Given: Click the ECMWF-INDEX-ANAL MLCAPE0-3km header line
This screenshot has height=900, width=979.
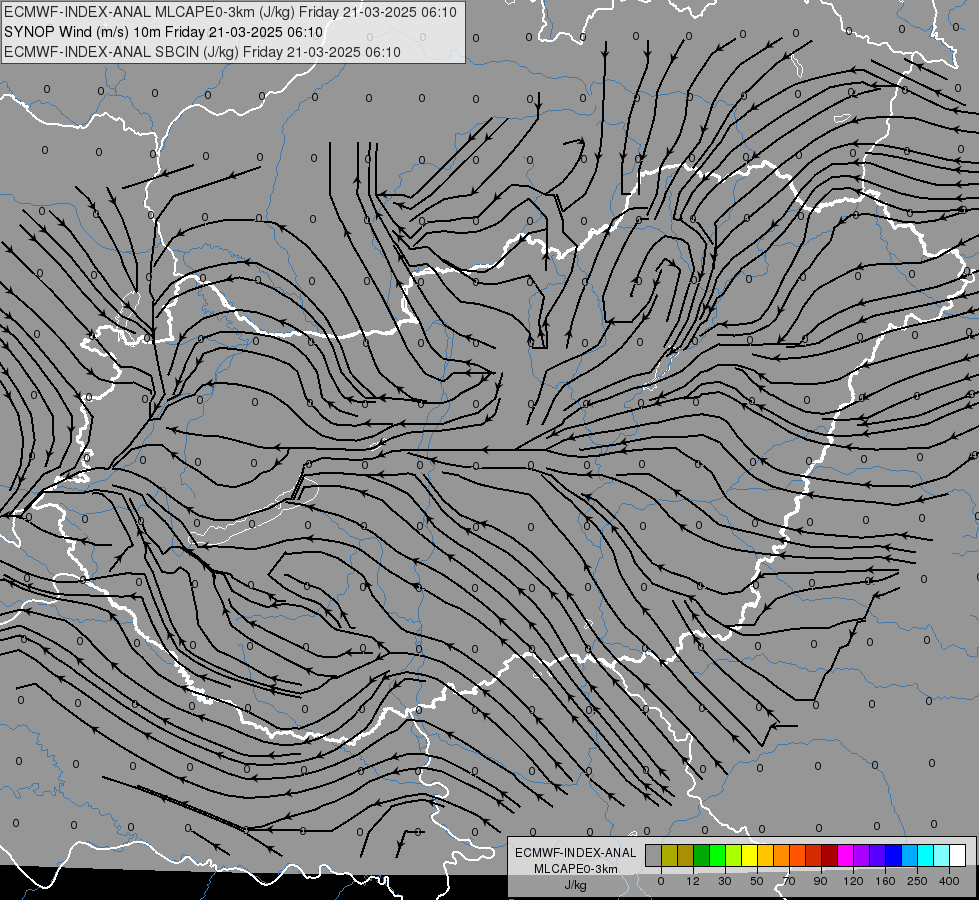Looking at the screenshot, I should [230, 12].
